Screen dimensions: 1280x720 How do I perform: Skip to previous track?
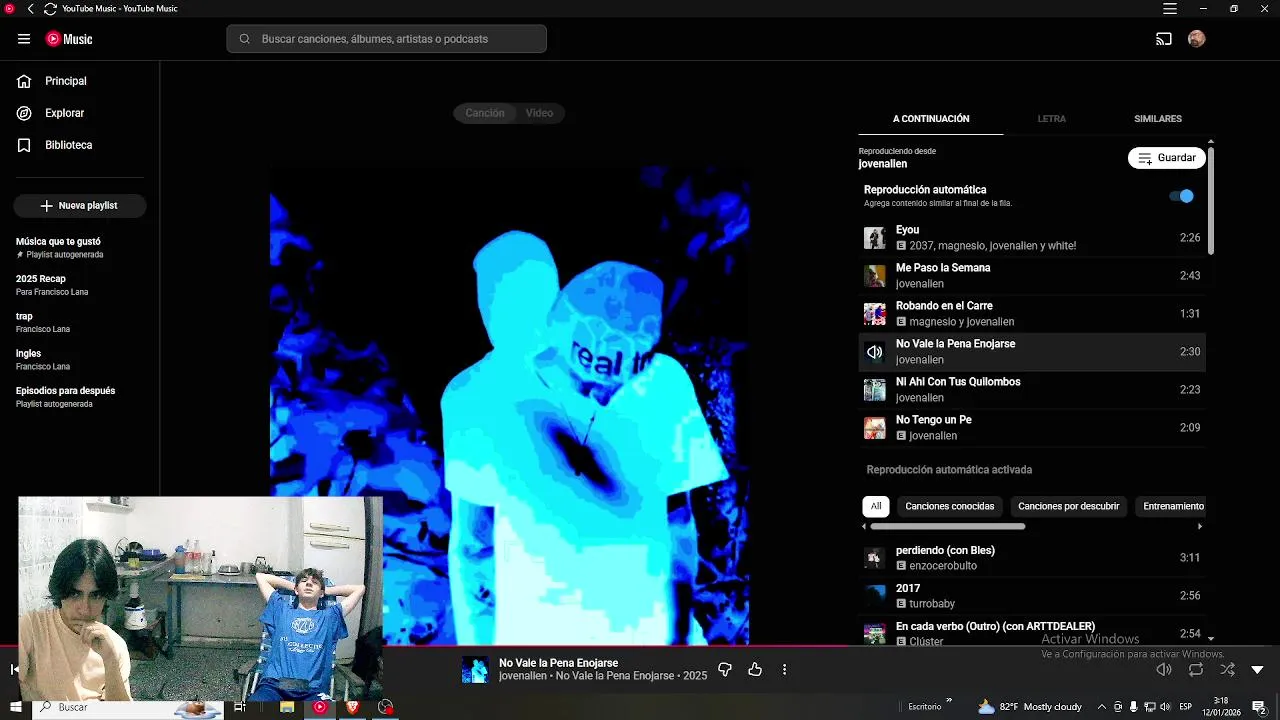[14, 669]
